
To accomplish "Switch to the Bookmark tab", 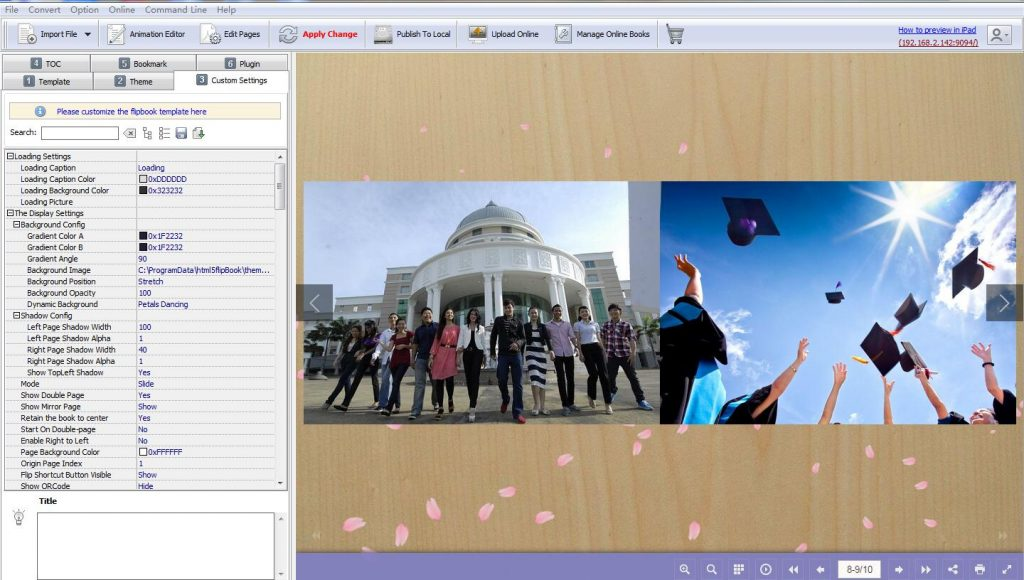I will pyautogui.click(x=143, y=63).
